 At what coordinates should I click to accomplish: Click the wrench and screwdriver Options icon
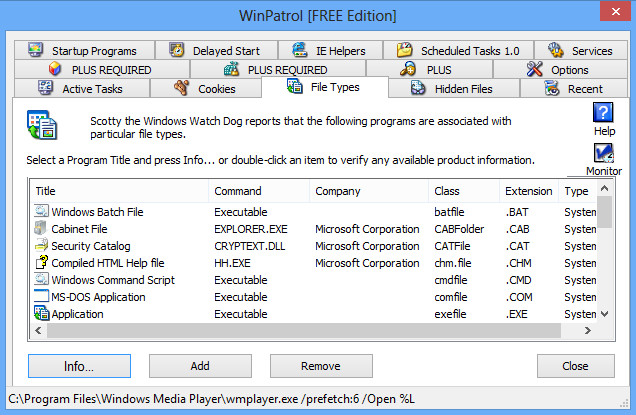[534, 69]
